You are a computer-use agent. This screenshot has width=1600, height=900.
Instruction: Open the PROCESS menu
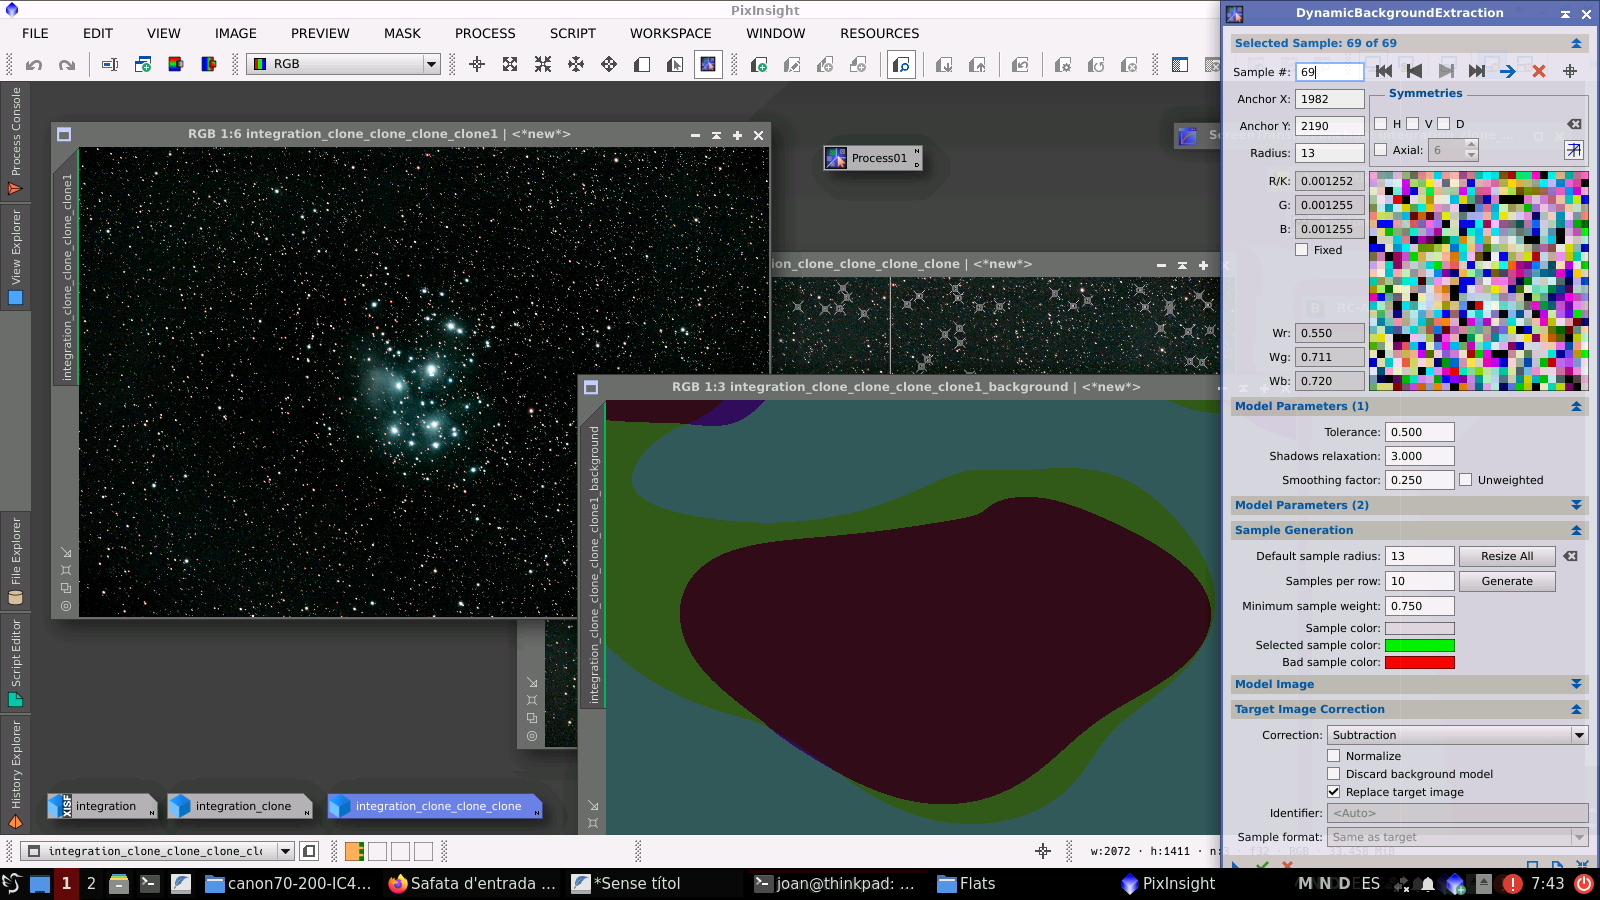point(485,33)
